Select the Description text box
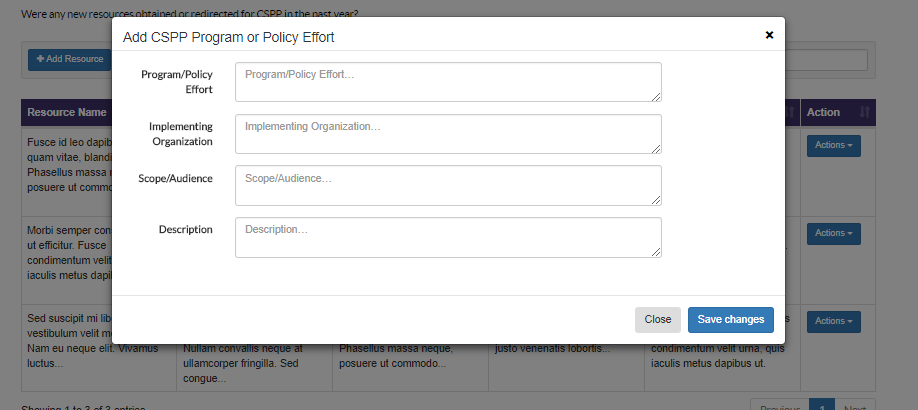The image size is (918, 410). click(x=448, y=237)
